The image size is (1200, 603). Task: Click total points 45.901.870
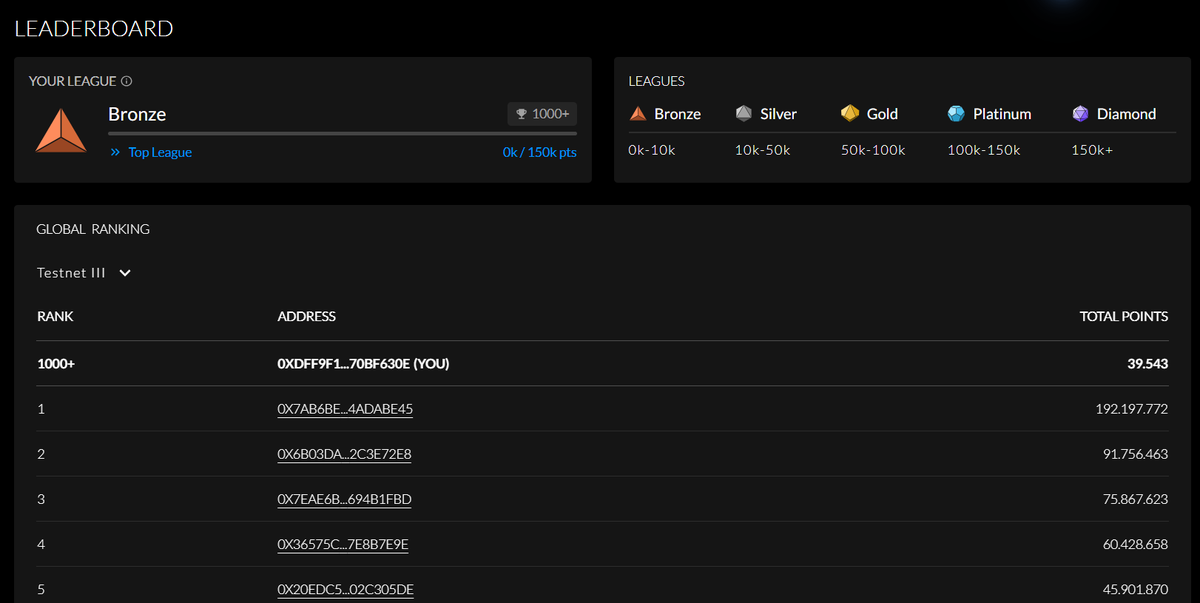[1136, 589]
